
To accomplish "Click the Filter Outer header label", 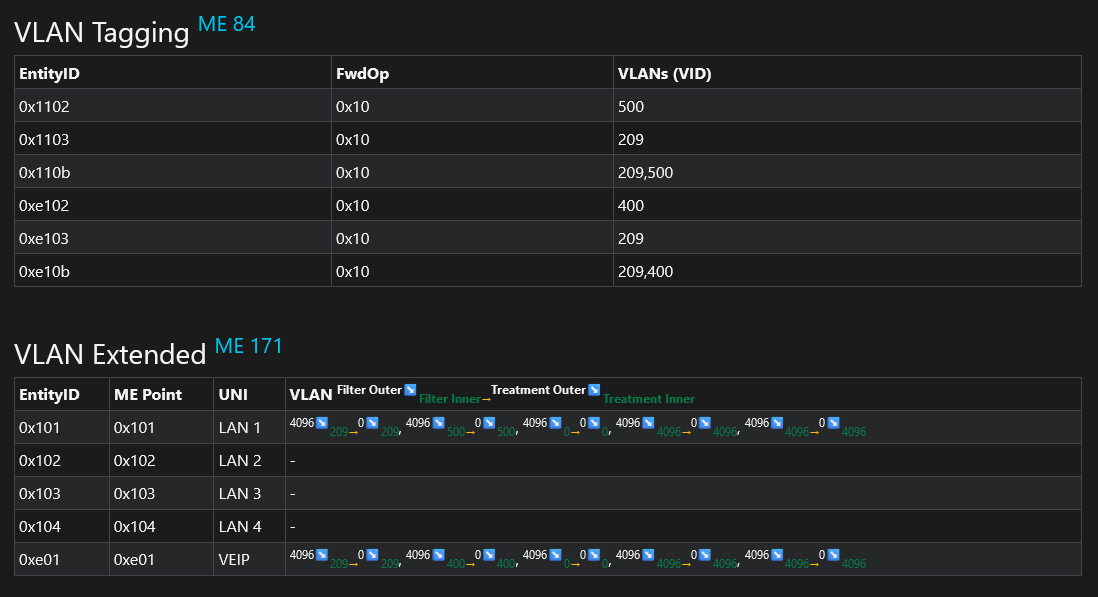I will (369, 390).
